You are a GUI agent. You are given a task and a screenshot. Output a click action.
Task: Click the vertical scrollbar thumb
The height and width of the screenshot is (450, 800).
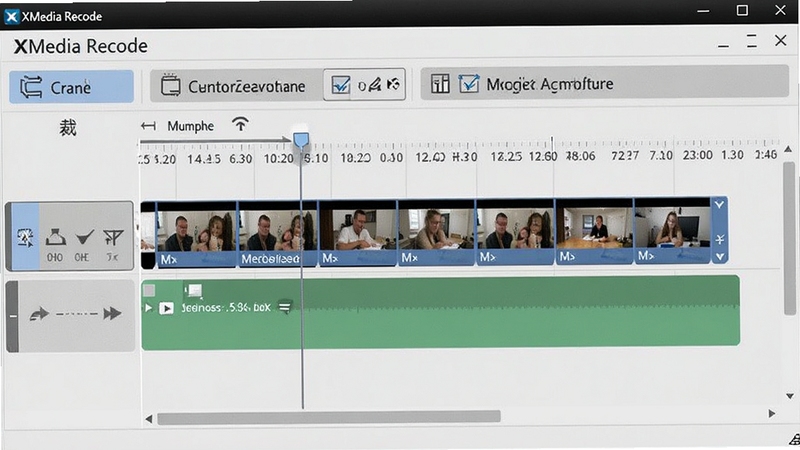789,238
